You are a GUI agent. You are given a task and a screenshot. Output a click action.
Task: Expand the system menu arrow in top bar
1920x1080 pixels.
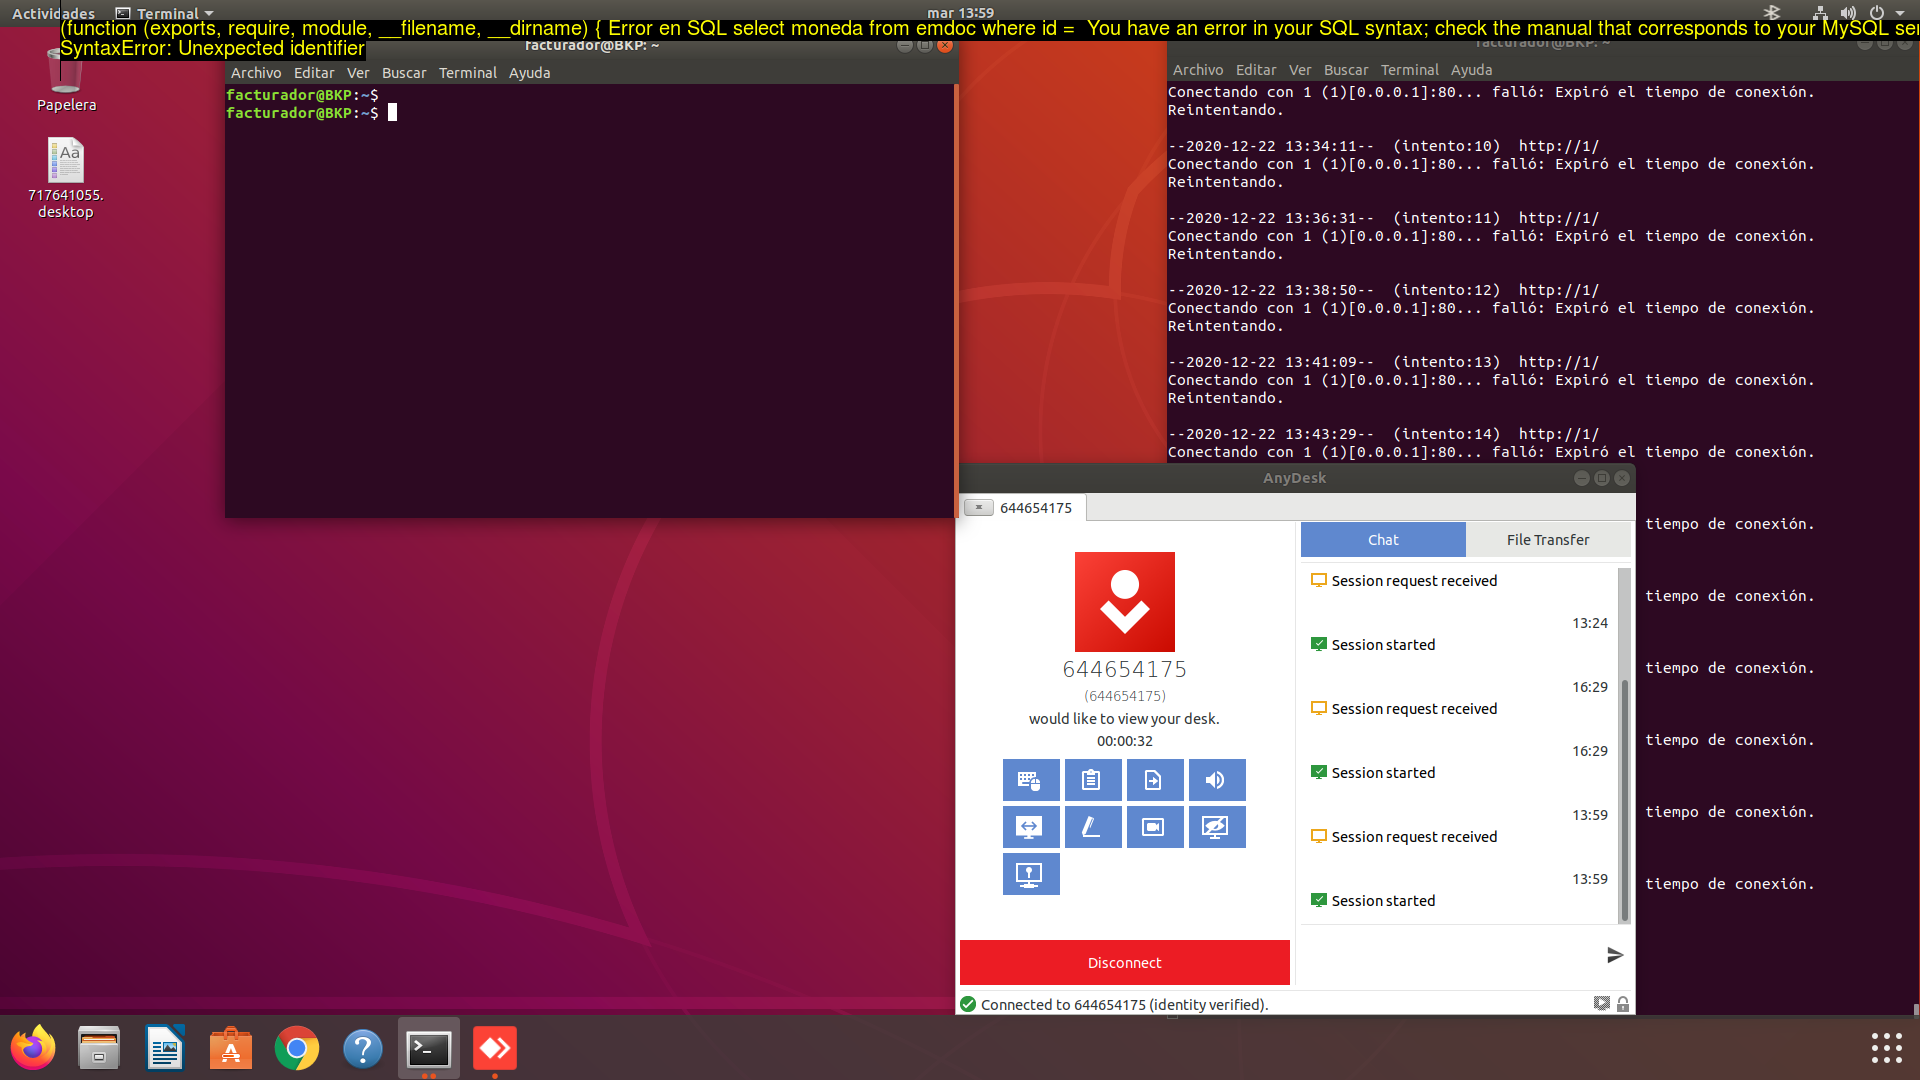point(1900,13)
